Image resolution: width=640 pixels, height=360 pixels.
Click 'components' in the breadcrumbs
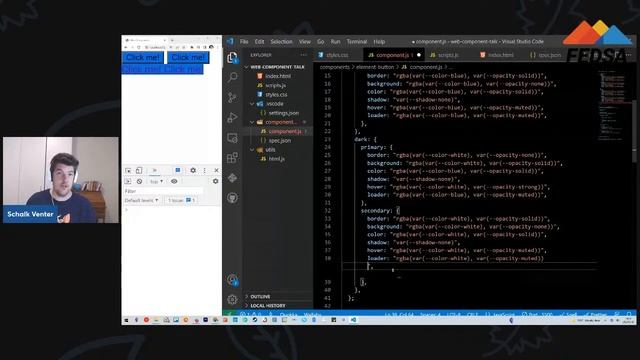click(x=334, y=67)
